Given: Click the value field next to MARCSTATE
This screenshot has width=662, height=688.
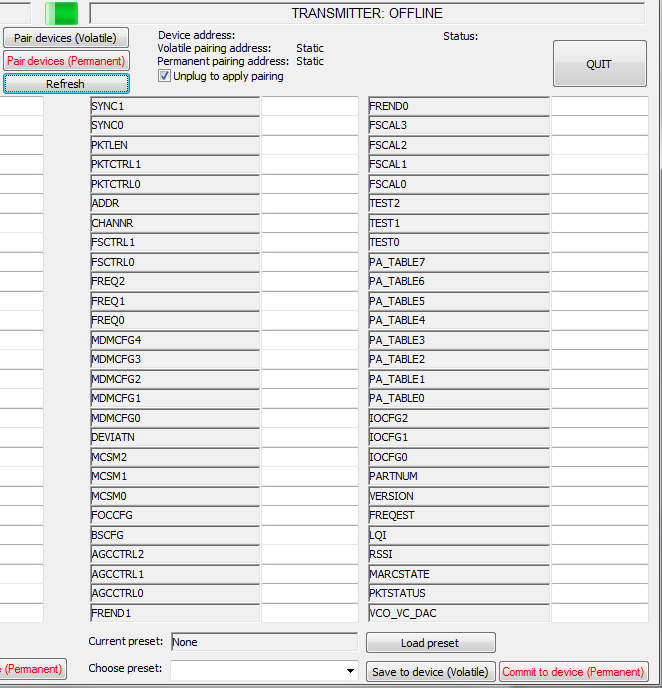Looking at the screenshot, I should coord(600,574).
